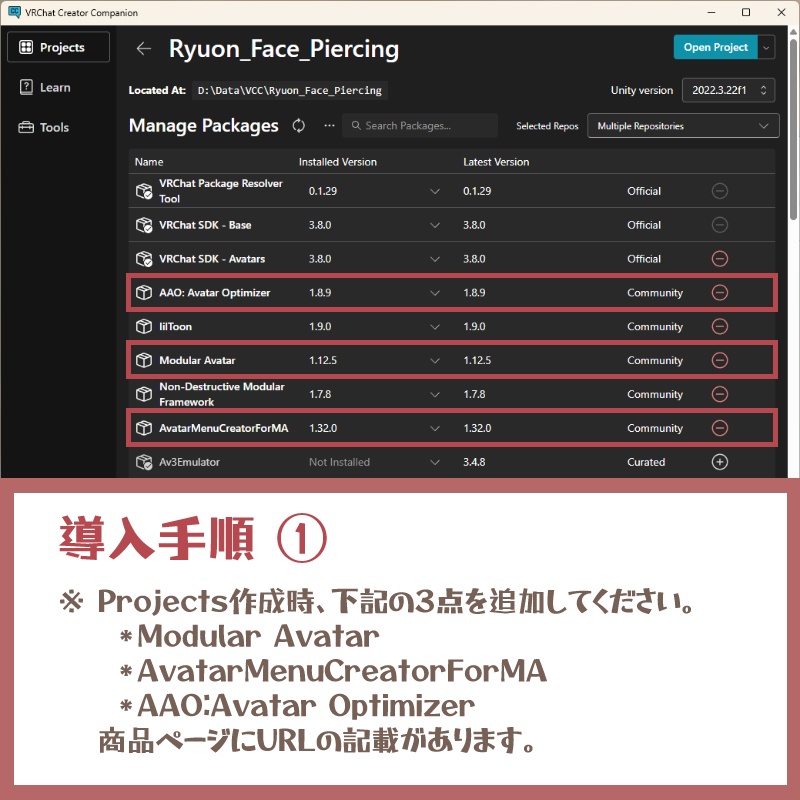800x800 pixels.
Task: Open version dropdown for AAO: Avatar Optimizer
Action: pyautogui.click(x=435, y=293)
